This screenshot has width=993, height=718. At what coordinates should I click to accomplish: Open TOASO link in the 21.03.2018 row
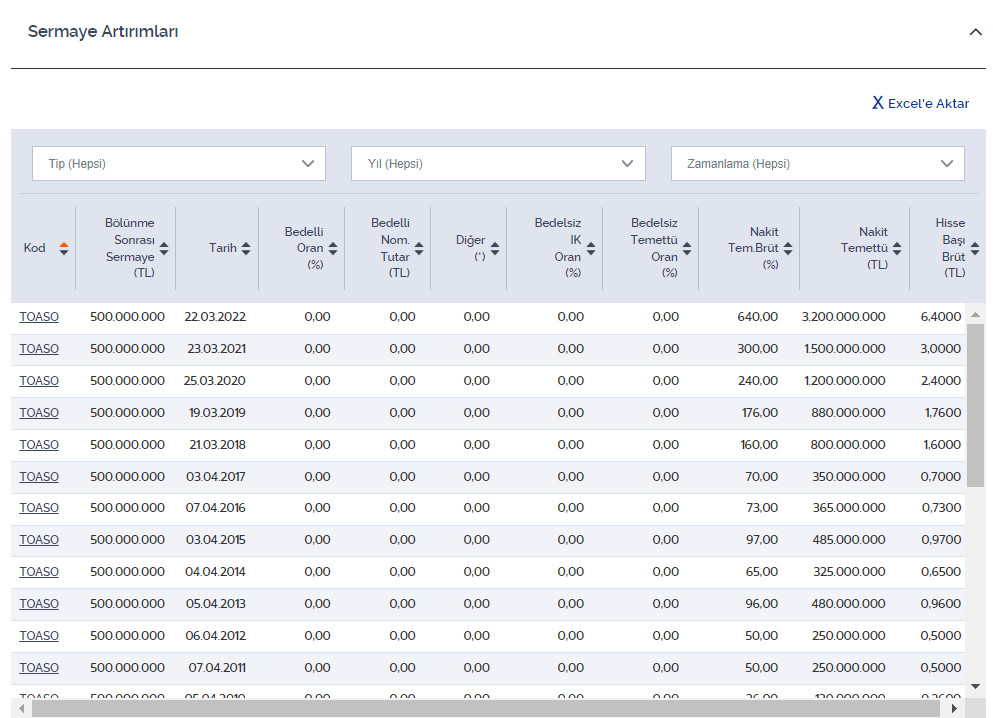click(x=39, y=444)
